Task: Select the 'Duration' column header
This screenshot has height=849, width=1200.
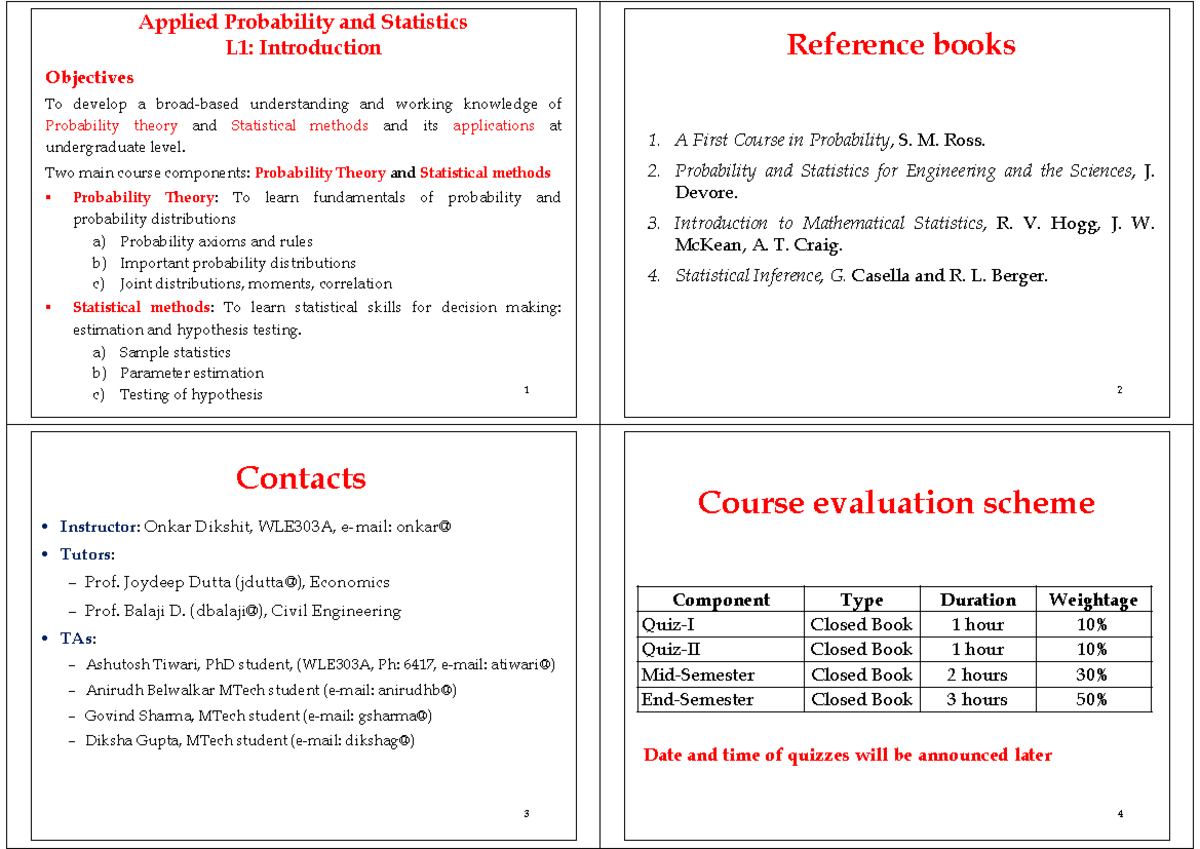Action: click(978, 600)
